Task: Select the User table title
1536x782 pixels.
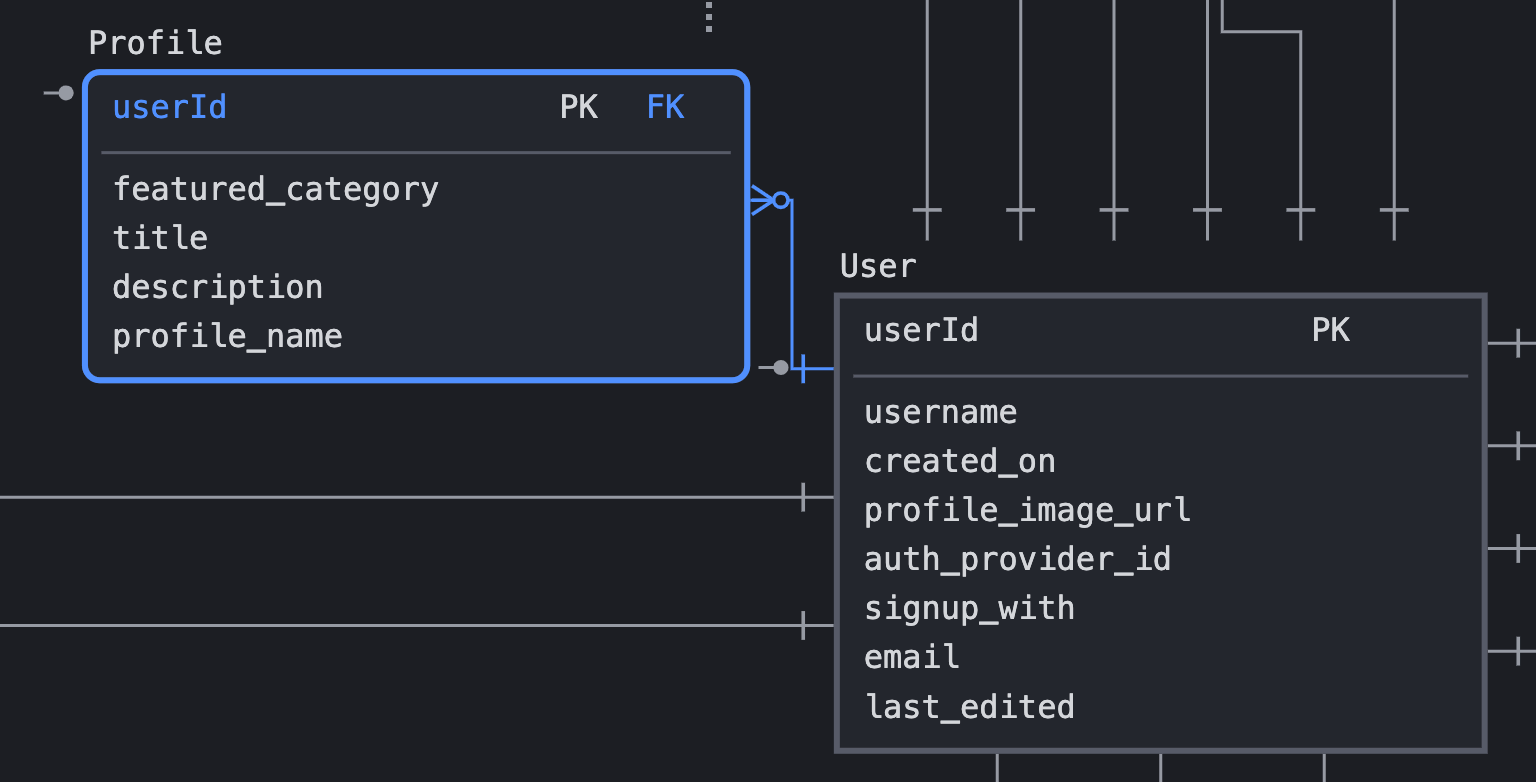Action: [876, 265]
